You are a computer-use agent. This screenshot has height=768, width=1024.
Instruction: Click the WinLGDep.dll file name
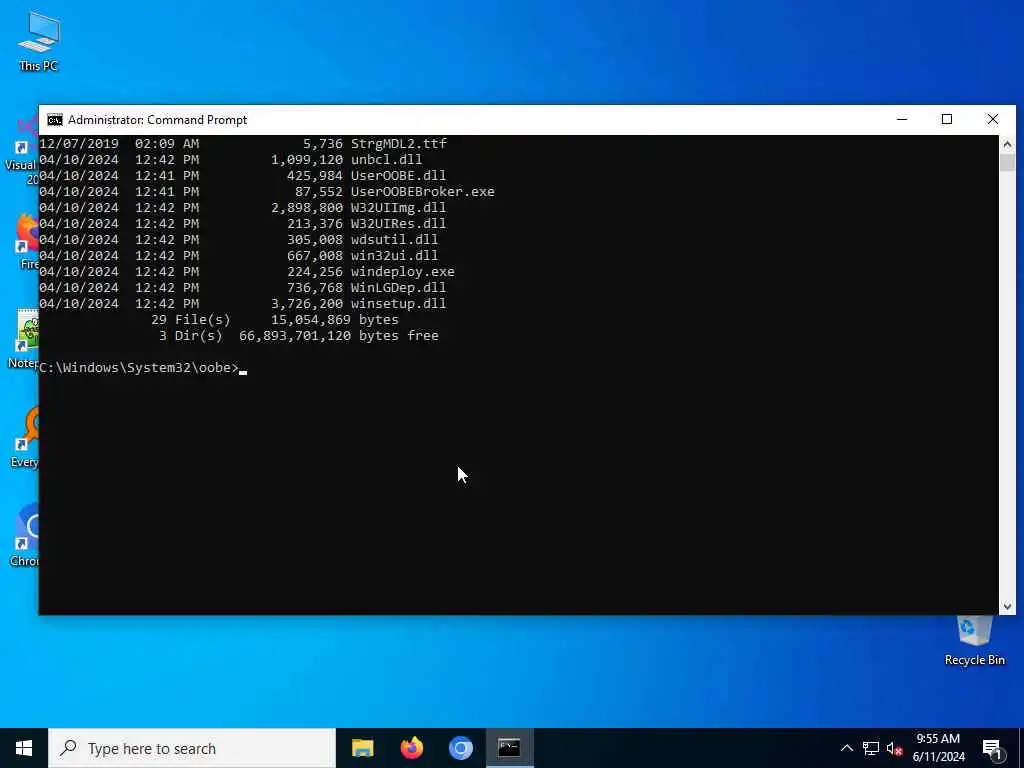[398, 287]
